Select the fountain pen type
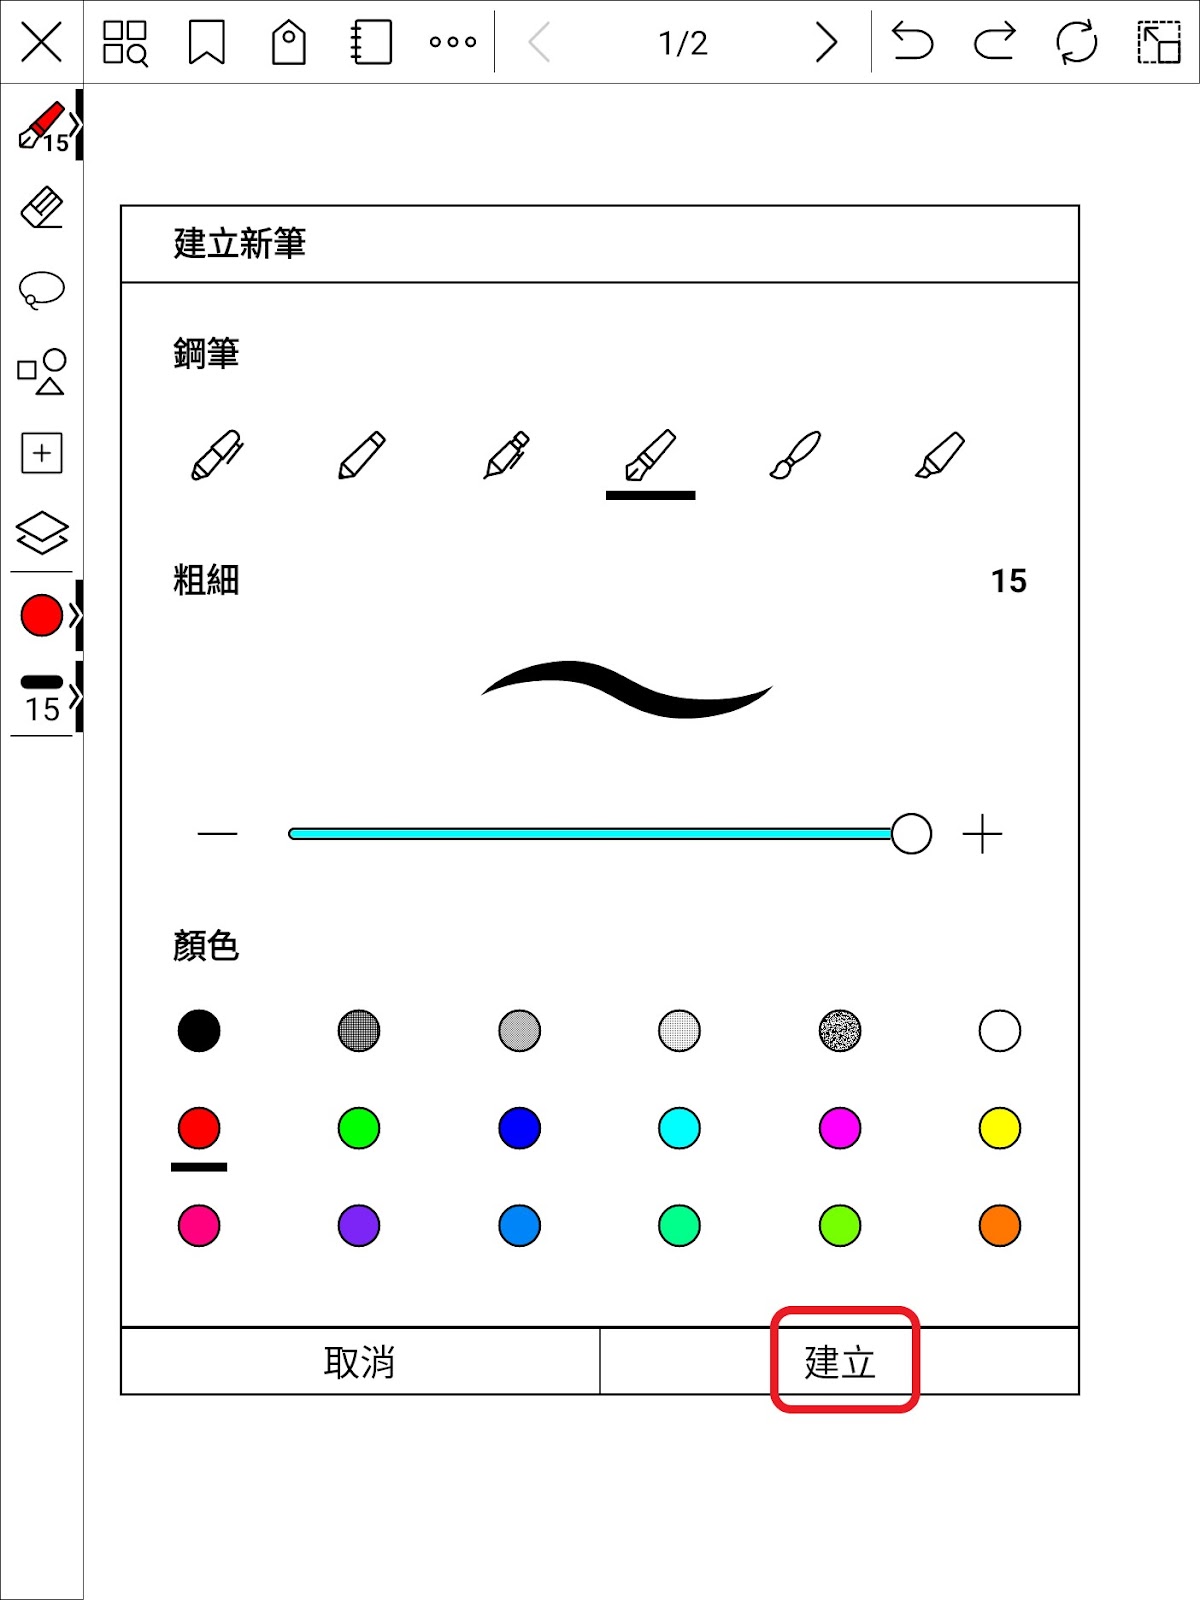Viewport: 1200px width, 1600px height. click(650, 455)
